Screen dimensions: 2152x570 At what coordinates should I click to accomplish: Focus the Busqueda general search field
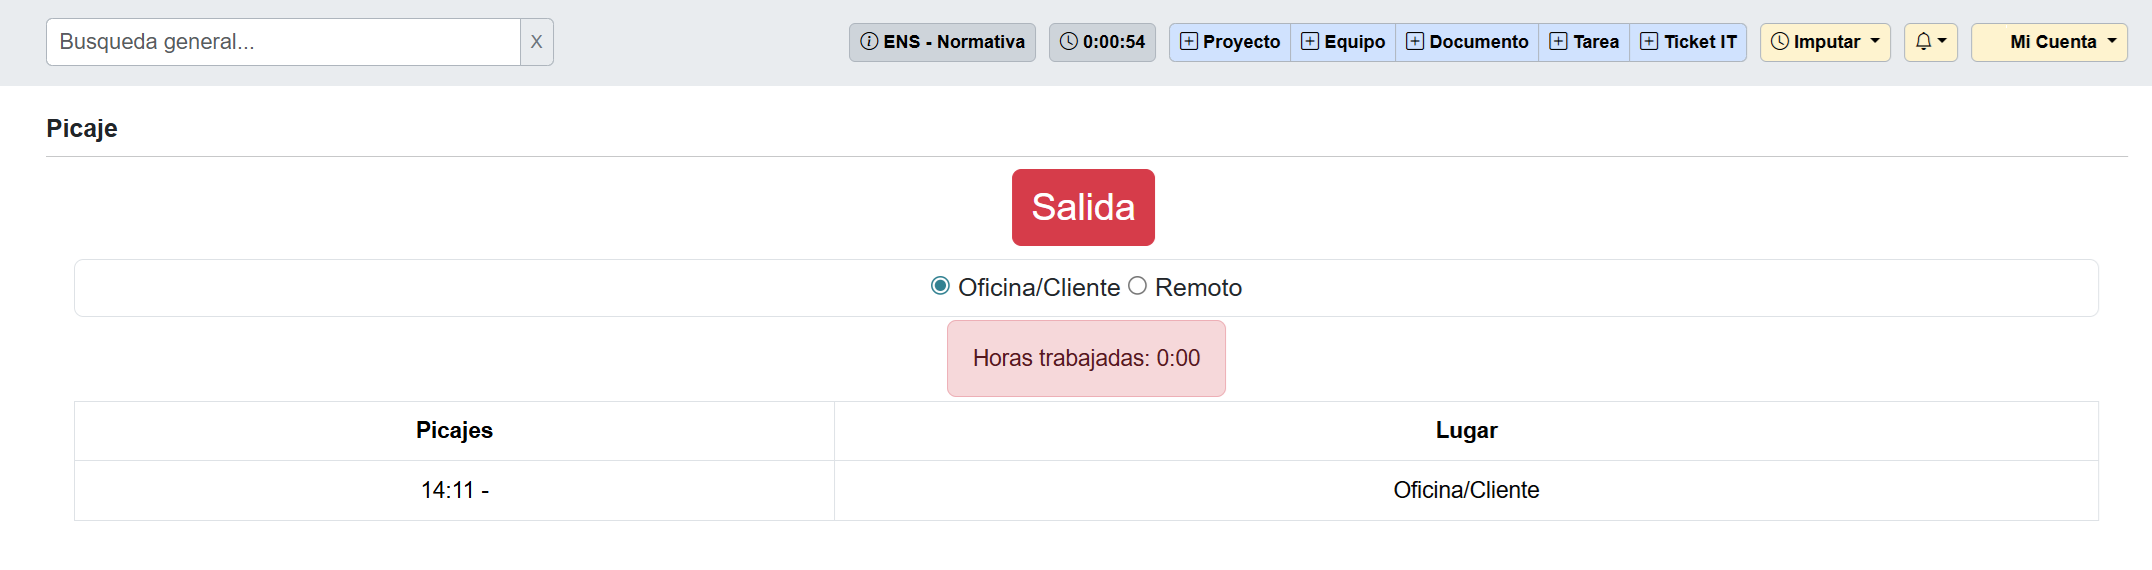[283, 42]
